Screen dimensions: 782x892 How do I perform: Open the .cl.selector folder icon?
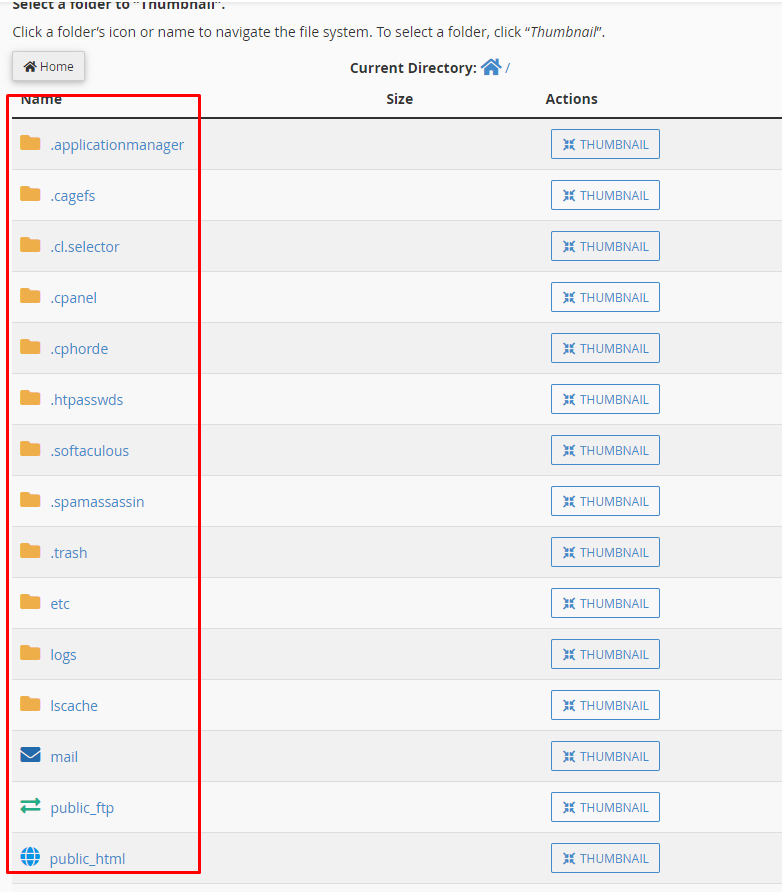coord(30,245)
